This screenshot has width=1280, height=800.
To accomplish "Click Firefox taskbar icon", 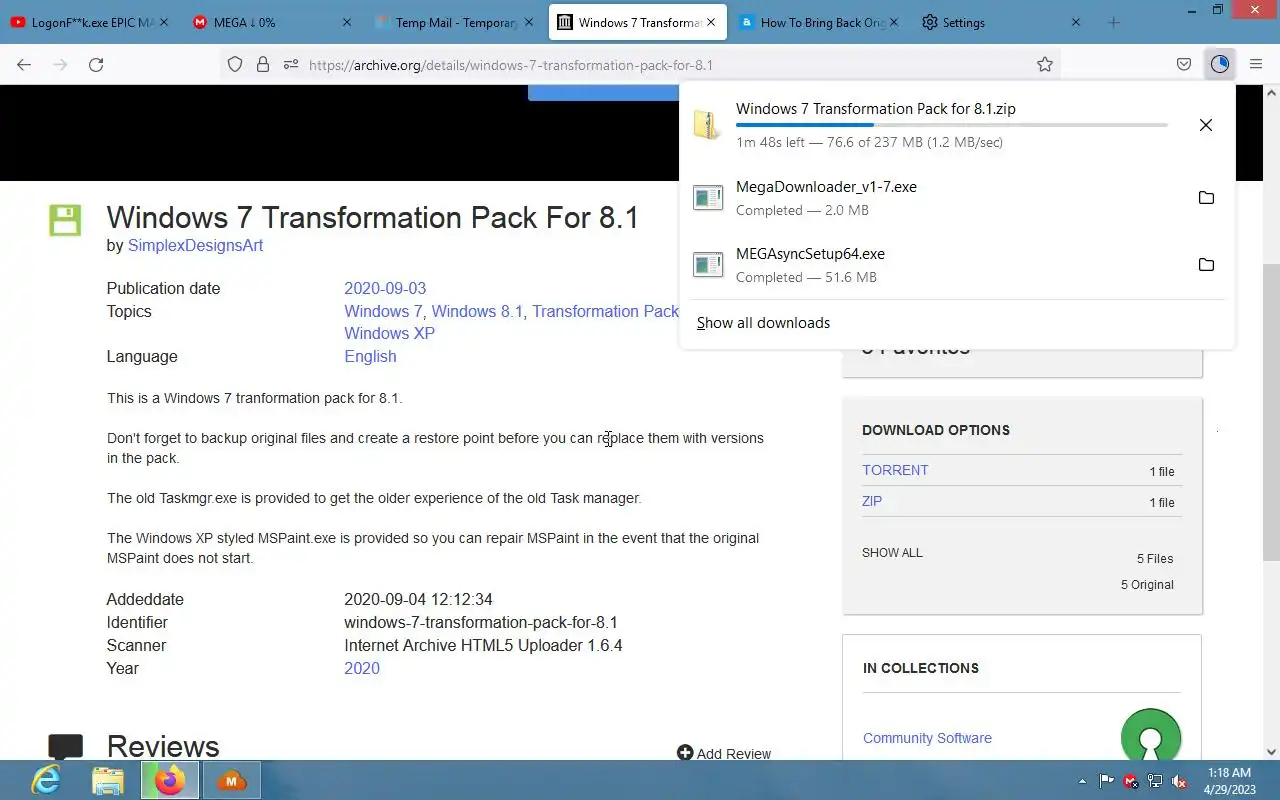I will click(x=170, y=780).
